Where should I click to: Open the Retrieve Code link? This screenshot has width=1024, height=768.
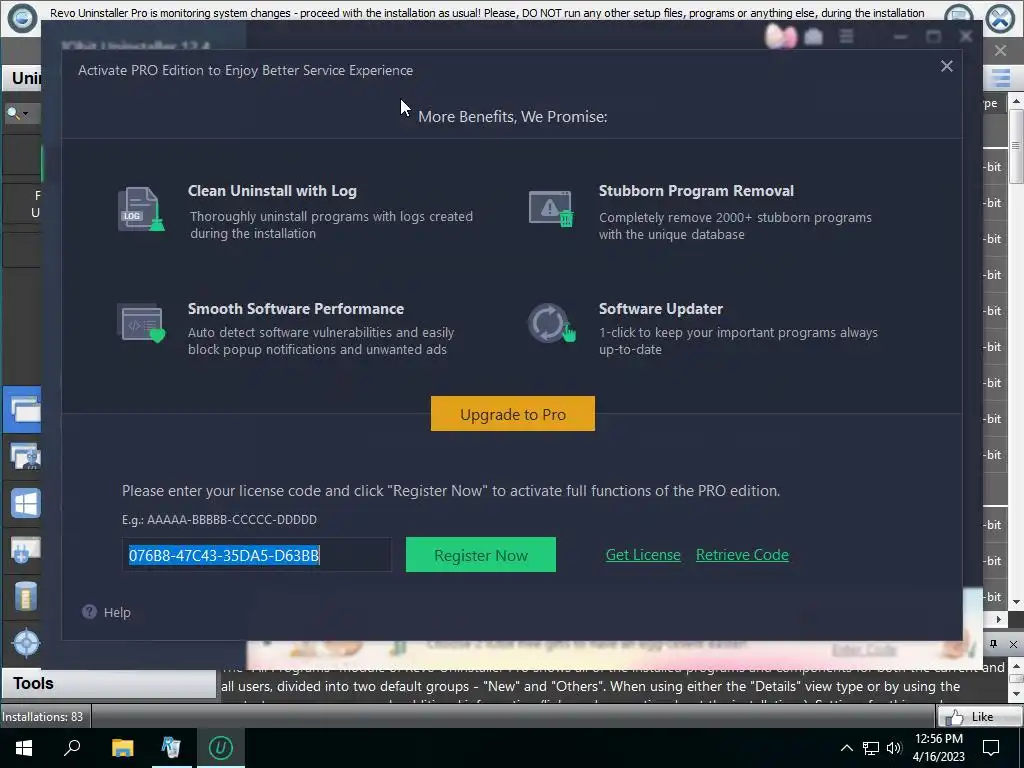click(743, 554)
